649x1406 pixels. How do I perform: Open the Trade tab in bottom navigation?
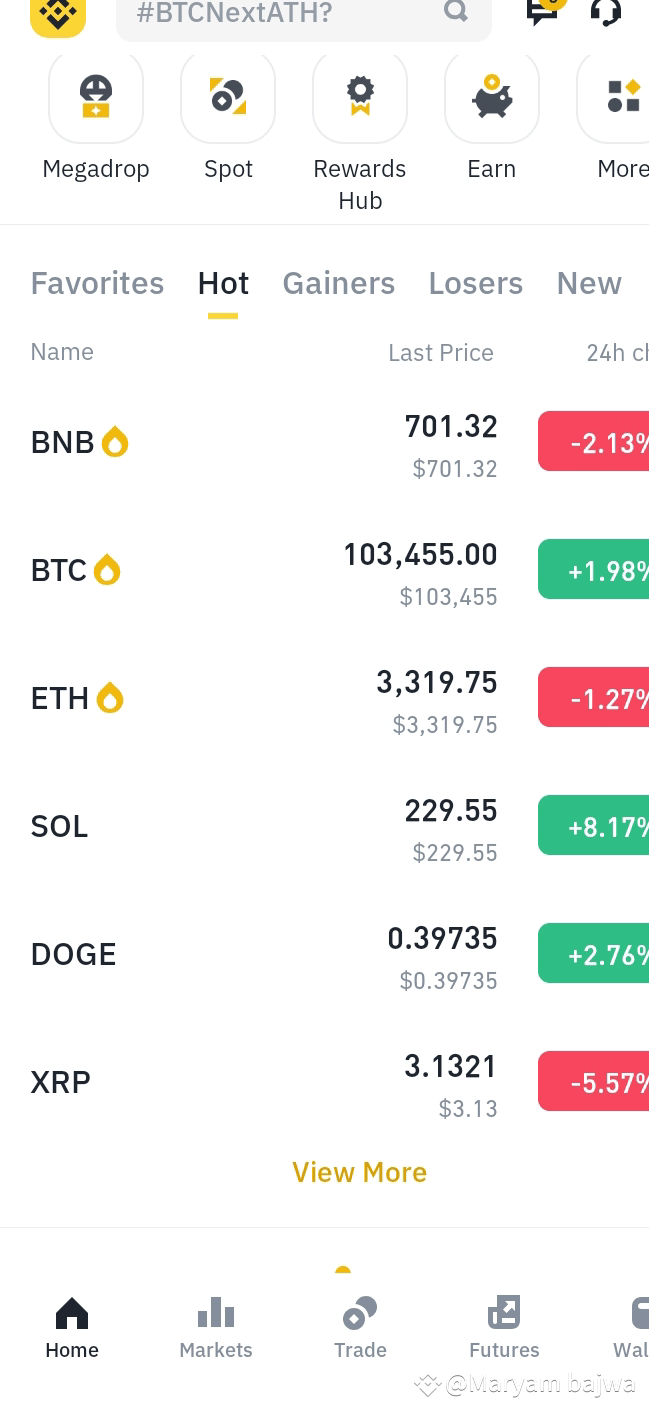(360, 1327)
